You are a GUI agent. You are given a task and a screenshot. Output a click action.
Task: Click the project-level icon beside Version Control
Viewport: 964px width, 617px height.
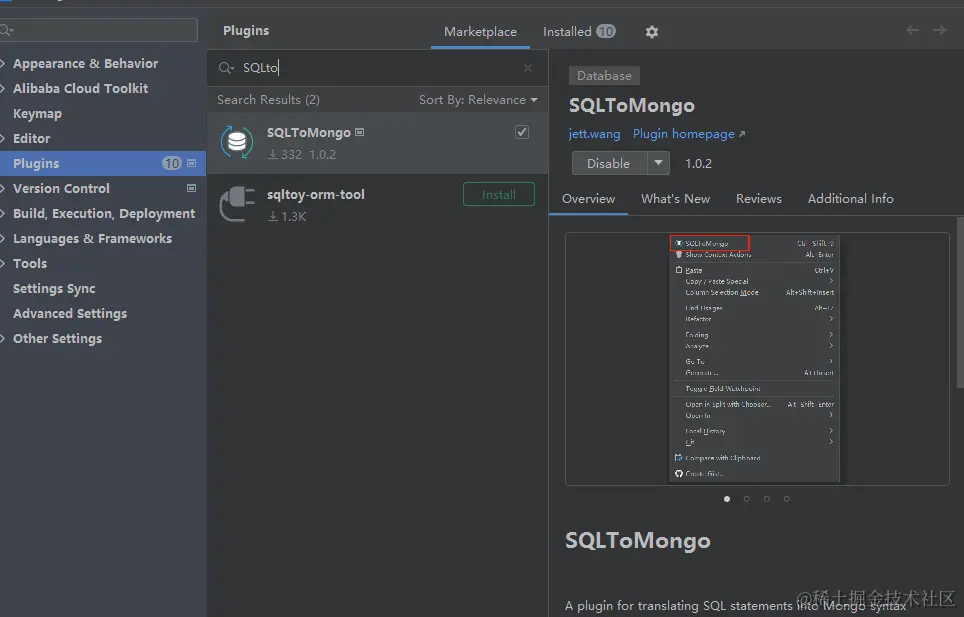click(x=191, y=188)
